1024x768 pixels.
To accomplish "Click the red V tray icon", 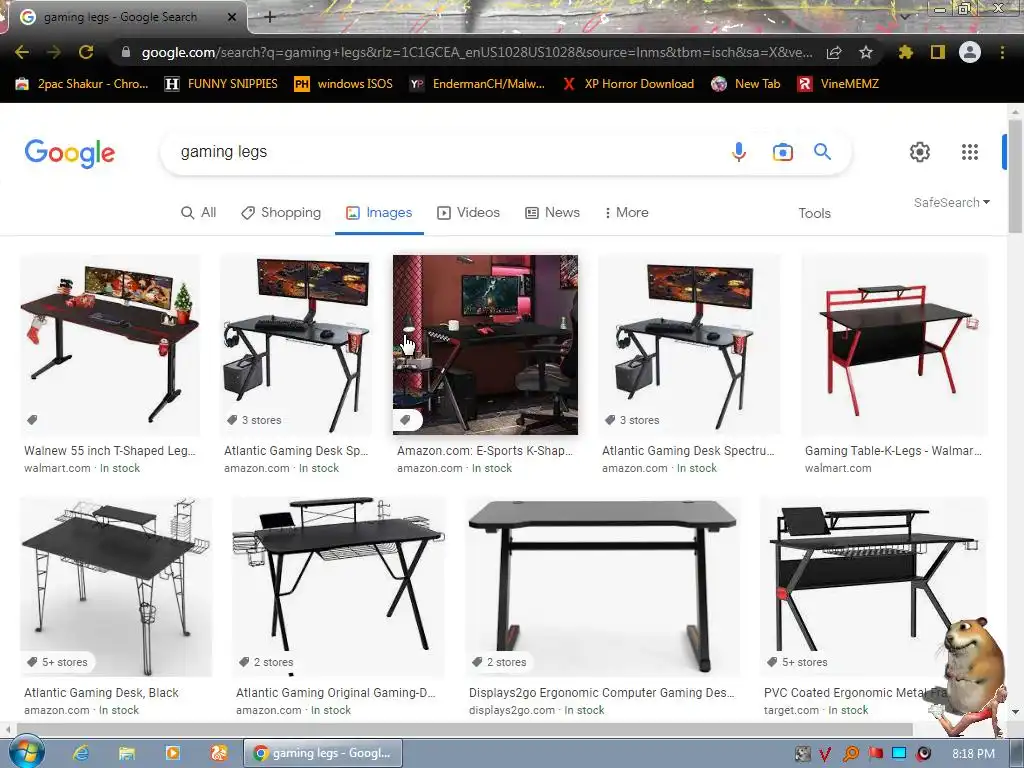I will click(x=825, y=754).
